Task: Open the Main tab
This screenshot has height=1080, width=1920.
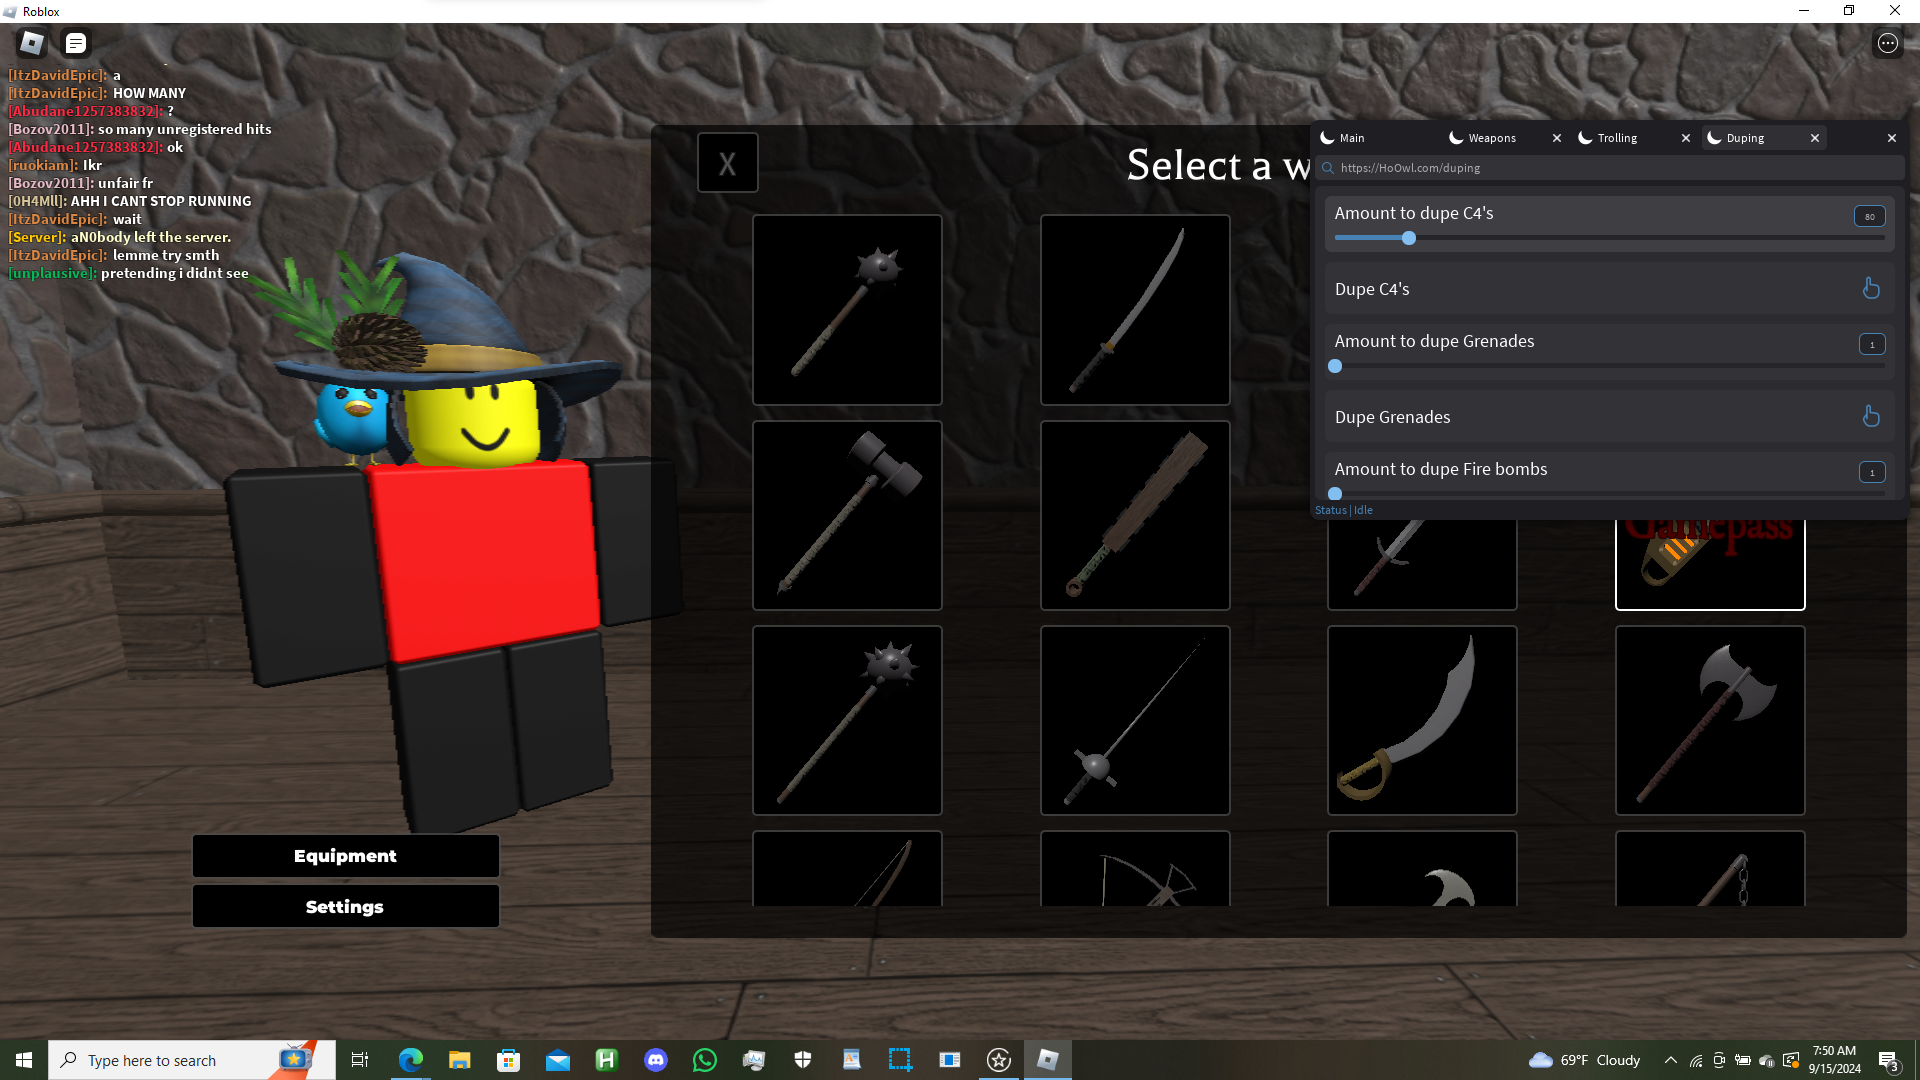Action: tap(1352, 138)
